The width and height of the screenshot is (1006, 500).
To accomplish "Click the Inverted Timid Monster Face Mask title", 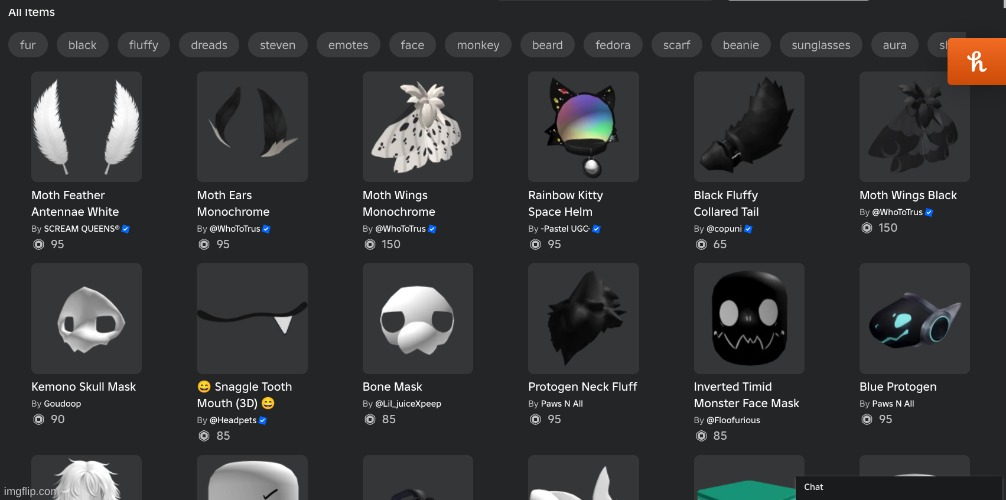I will coord(746,395).
